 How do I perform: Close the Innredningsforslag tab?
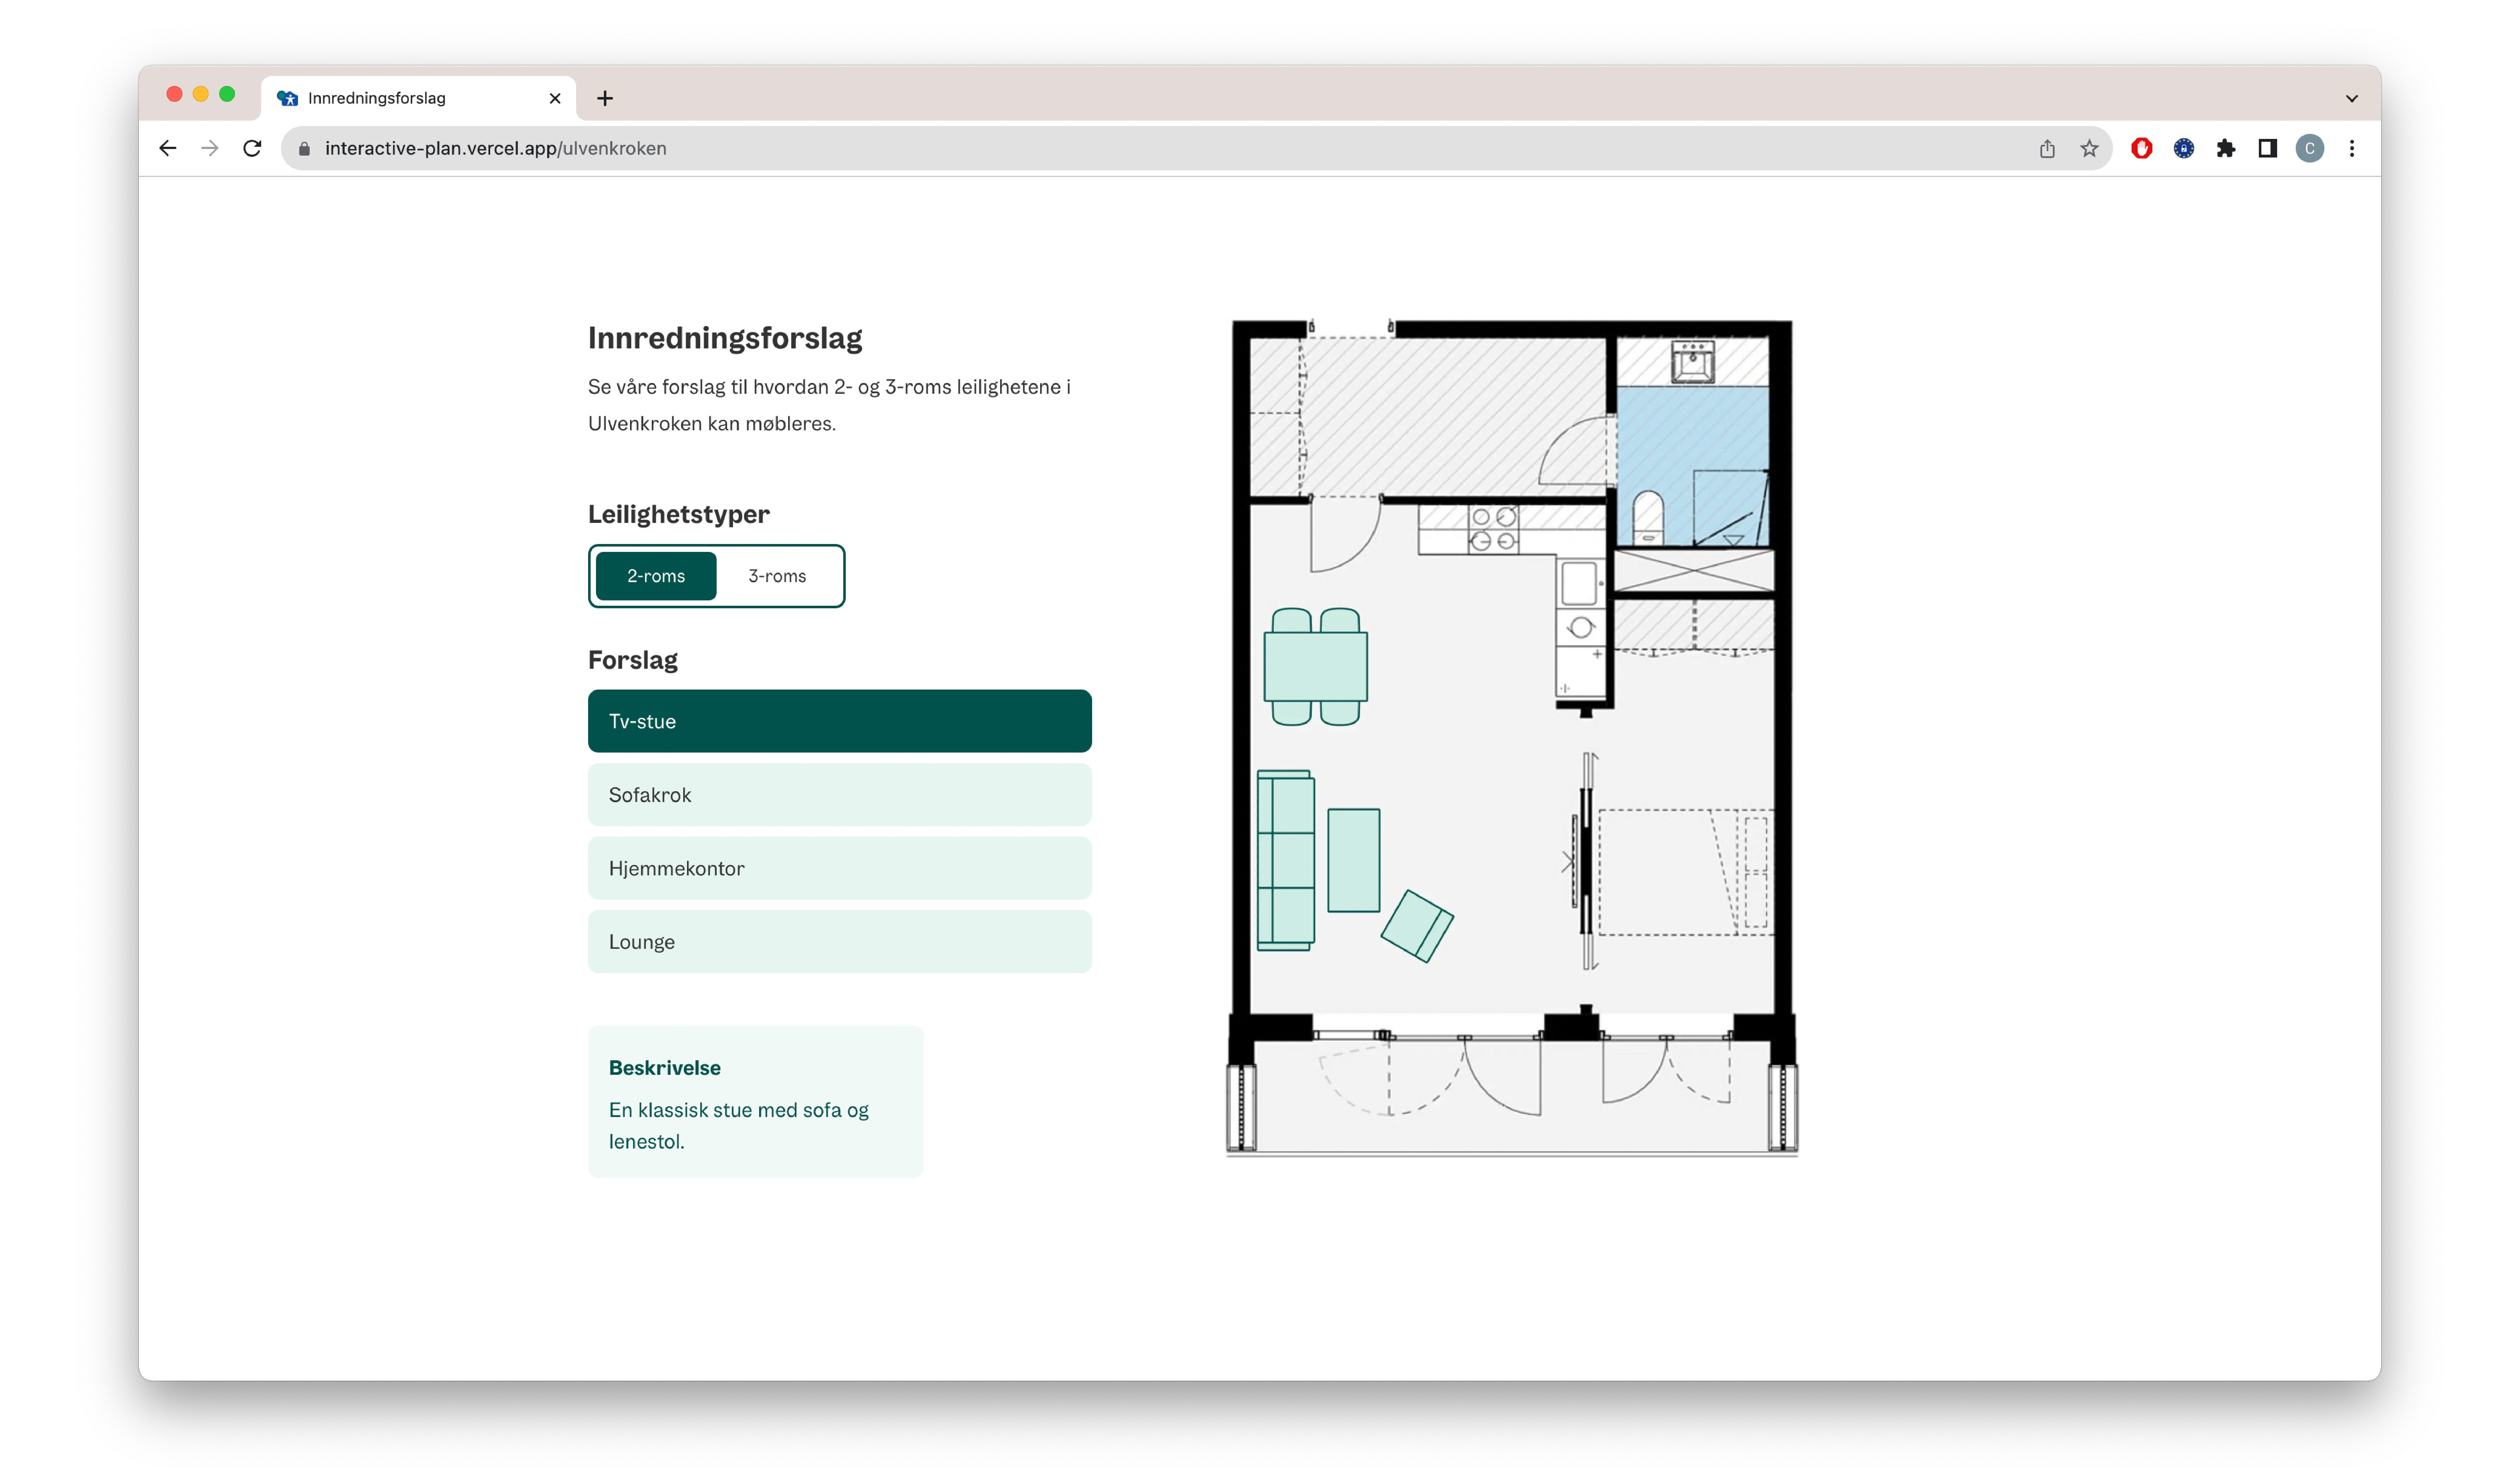[x=555, y=98]
